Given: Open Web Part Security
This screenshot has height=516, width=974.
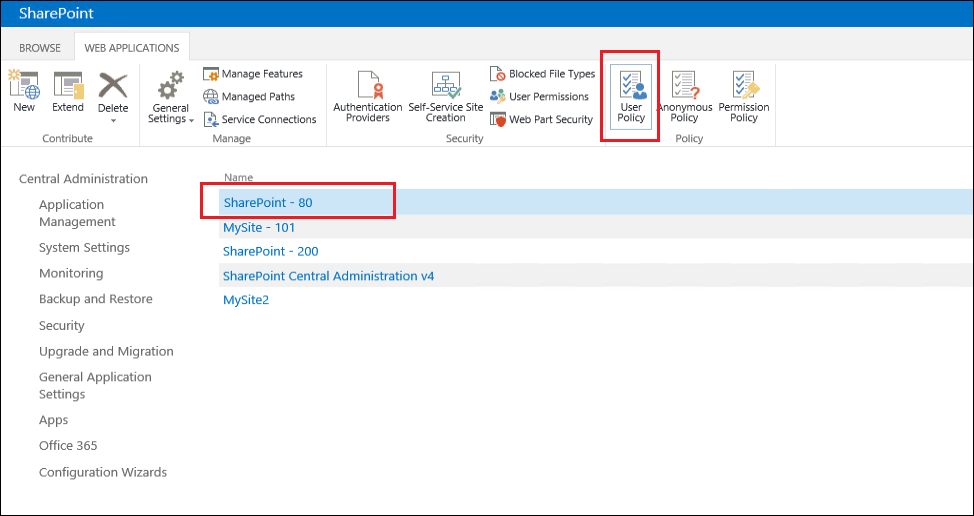Looking at the screenshot, I should point(542,119).
